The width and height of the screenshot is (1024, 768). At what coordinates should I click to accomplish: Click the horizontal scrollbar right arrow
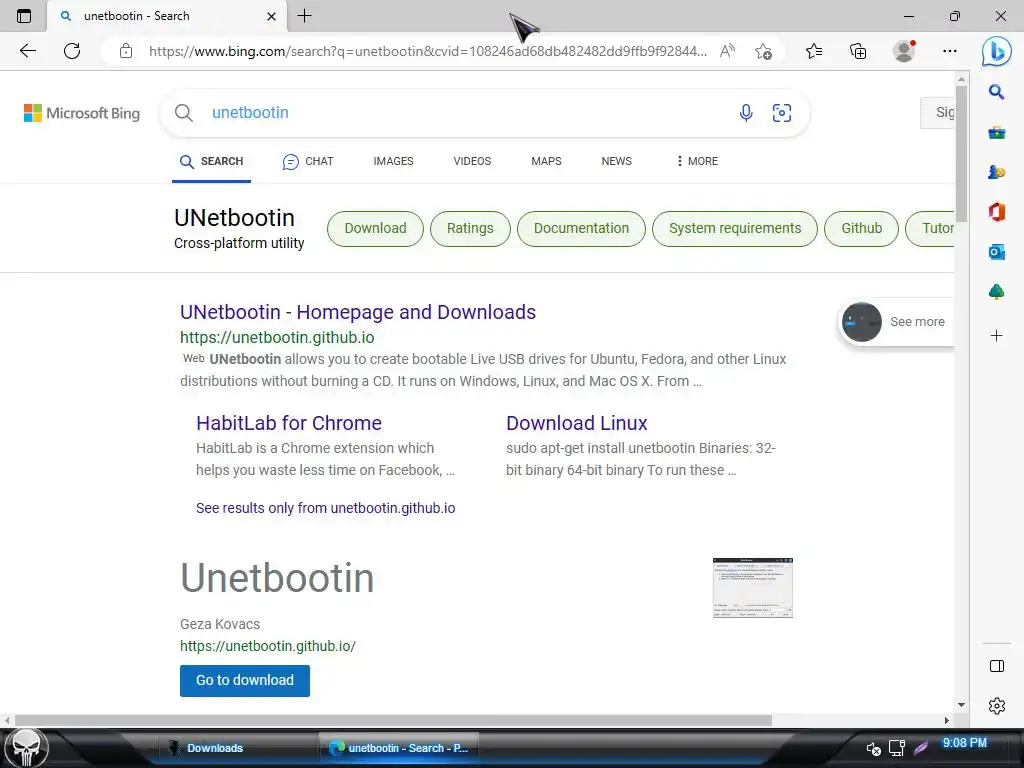(x=947, y=720)
